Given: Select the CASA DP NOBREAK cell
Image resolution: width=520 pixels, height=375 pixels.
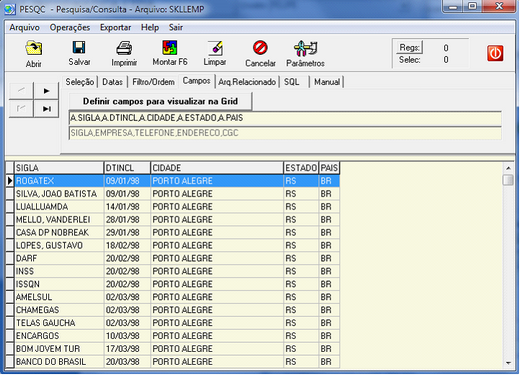Looking at the screenshot, I should 59,232.
